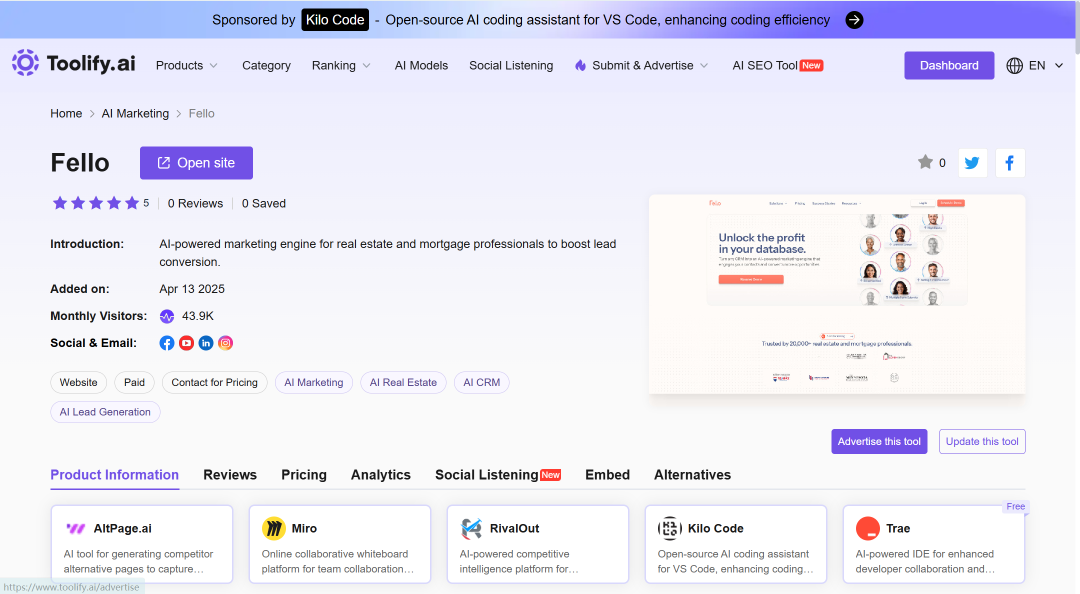1080x594 pixels.
Task: Open the AltPage.ai card
Action: pos(142,544)
